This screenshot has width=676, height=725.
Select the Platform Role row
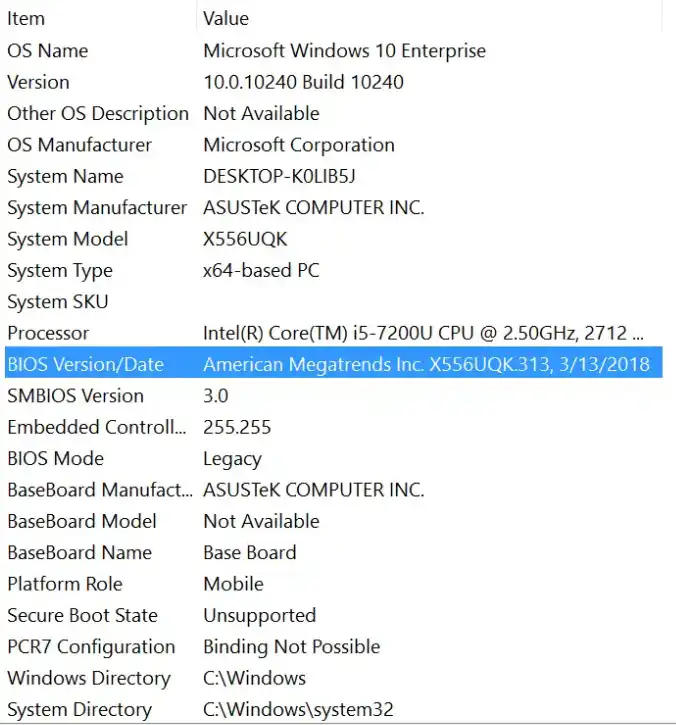tap(65, 584)
